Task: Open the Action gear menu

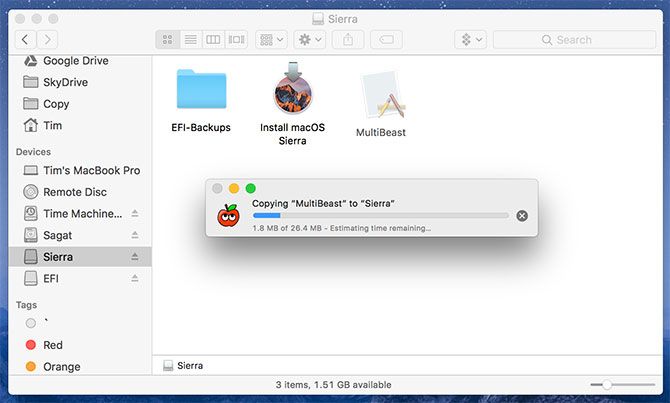Action: 310,40
